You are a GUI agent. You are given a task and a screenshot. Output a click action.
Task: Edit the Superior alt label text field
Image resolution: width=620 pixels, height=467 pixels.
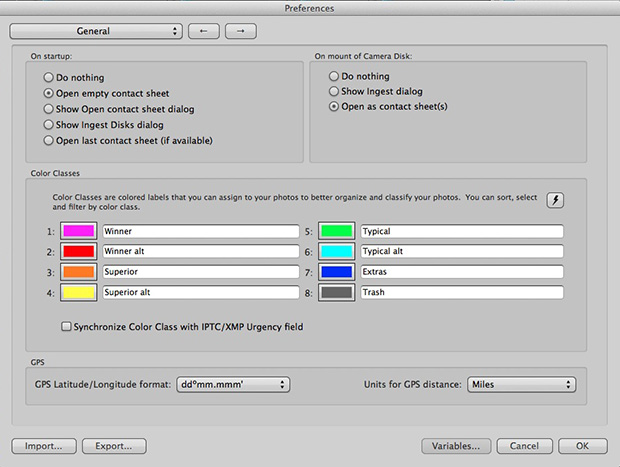coord(200,293)
